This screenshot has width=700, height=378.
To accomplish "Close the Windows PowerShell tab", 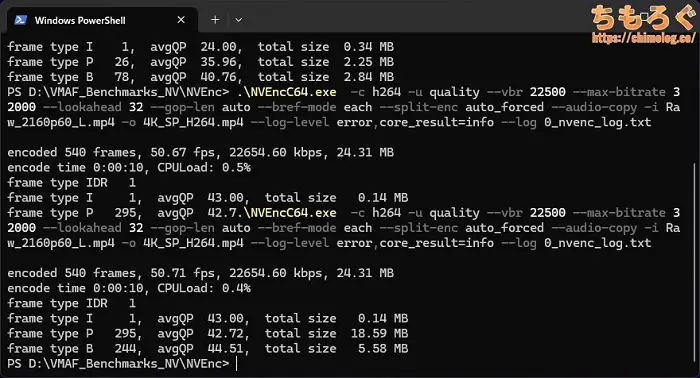I will [x=181, y=20].
